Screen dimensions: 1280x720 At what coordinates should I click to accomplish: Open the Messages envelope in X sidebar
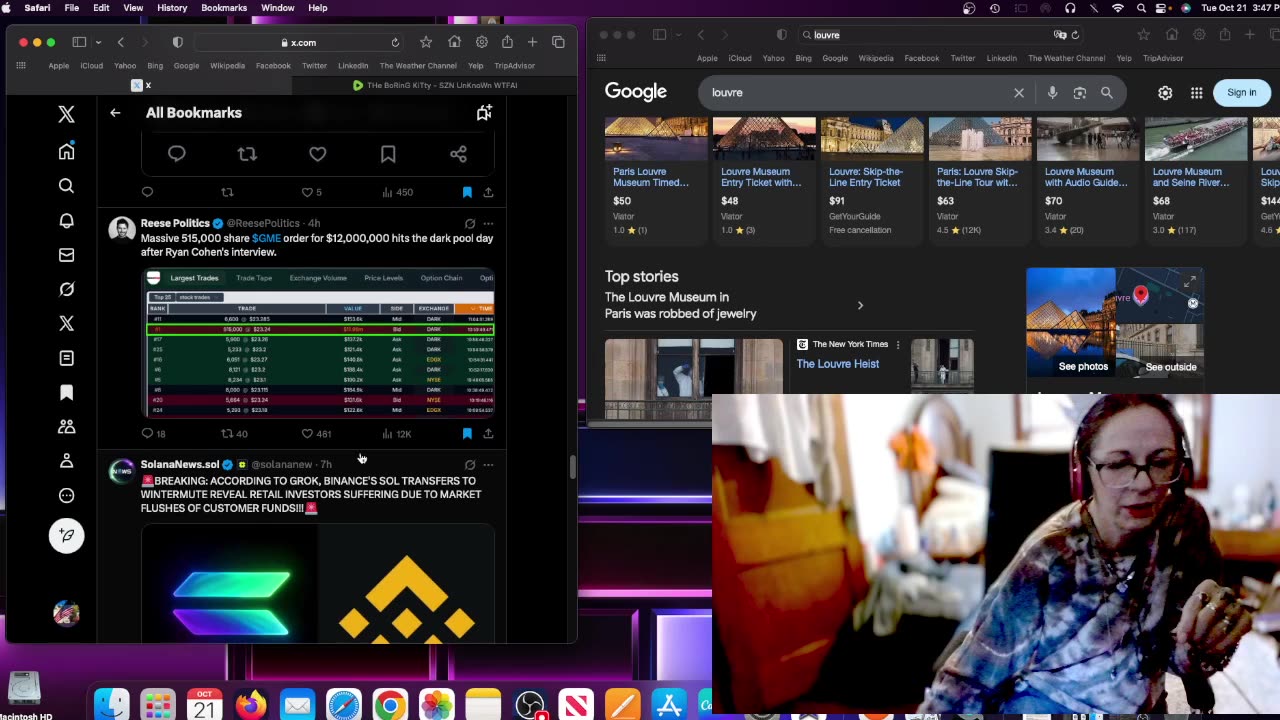pos(66,255)
